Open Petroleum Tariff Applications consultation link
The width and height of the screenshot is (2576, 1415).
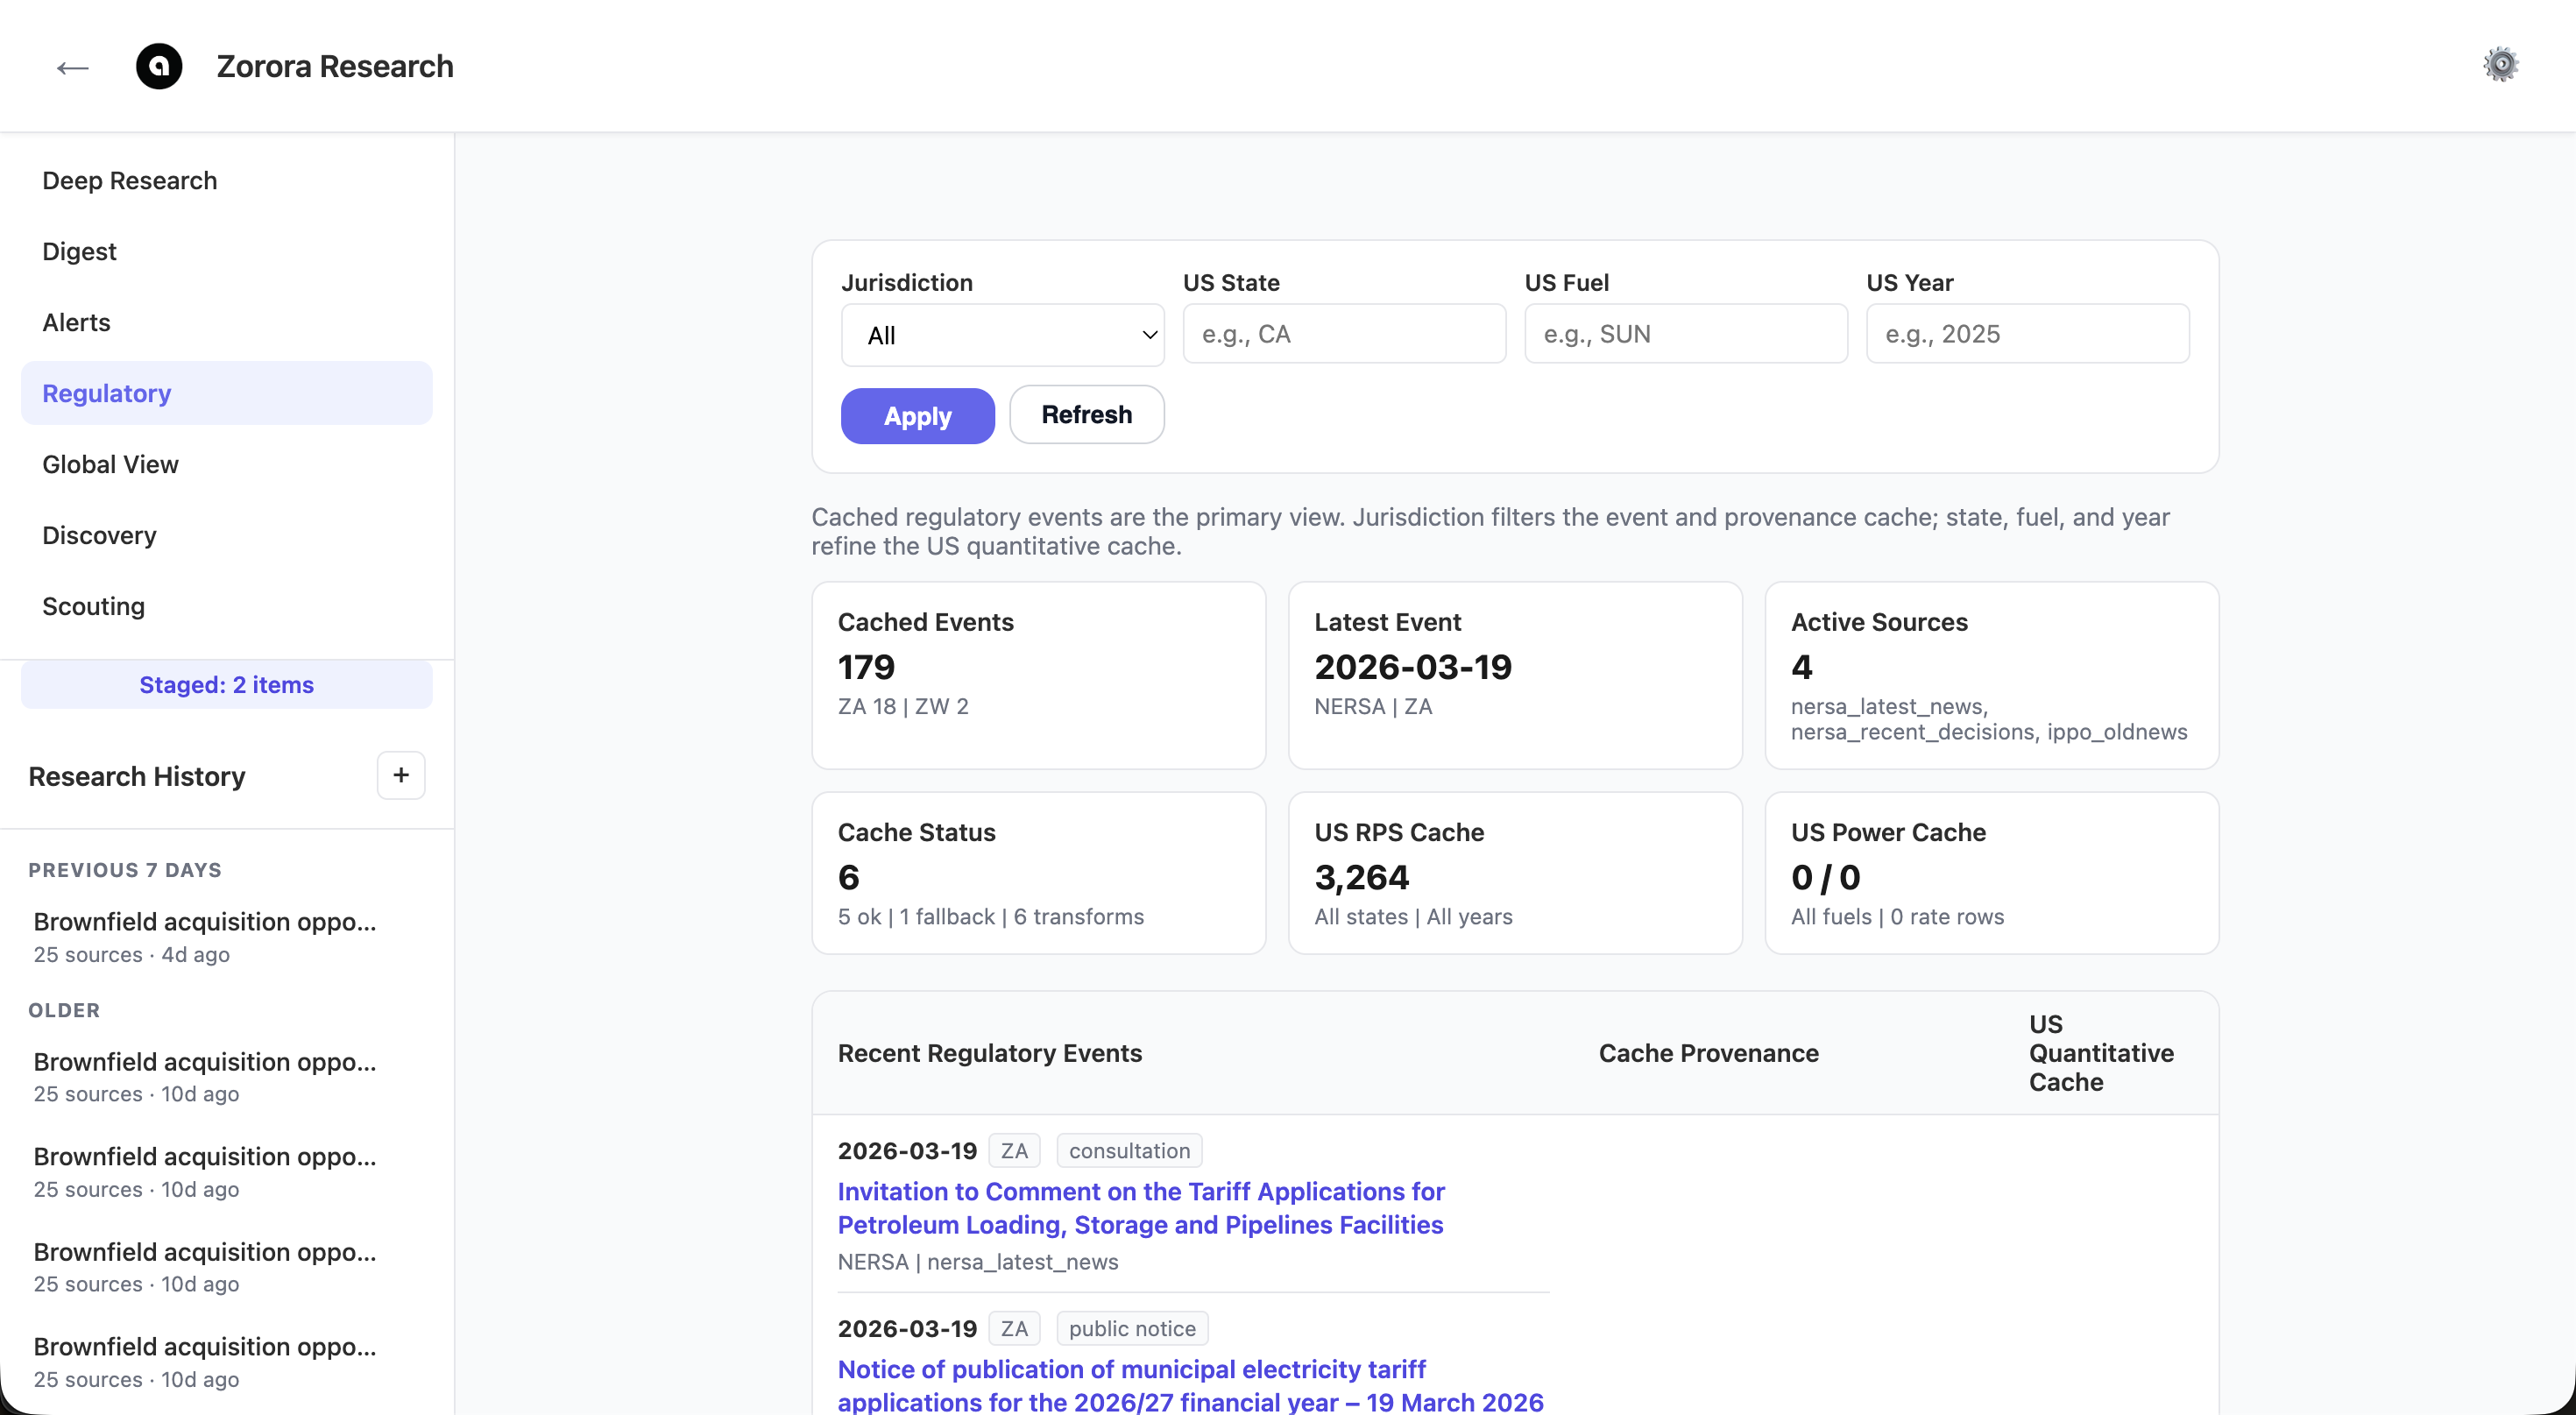point(1140,1208)
